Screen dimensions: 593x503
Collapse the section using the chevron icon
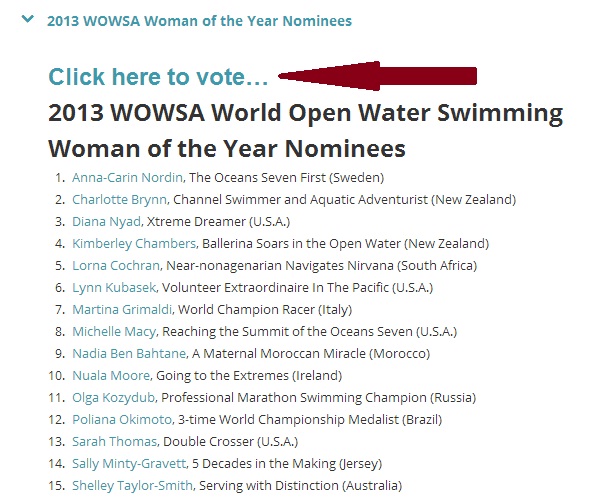click(28, 19)
